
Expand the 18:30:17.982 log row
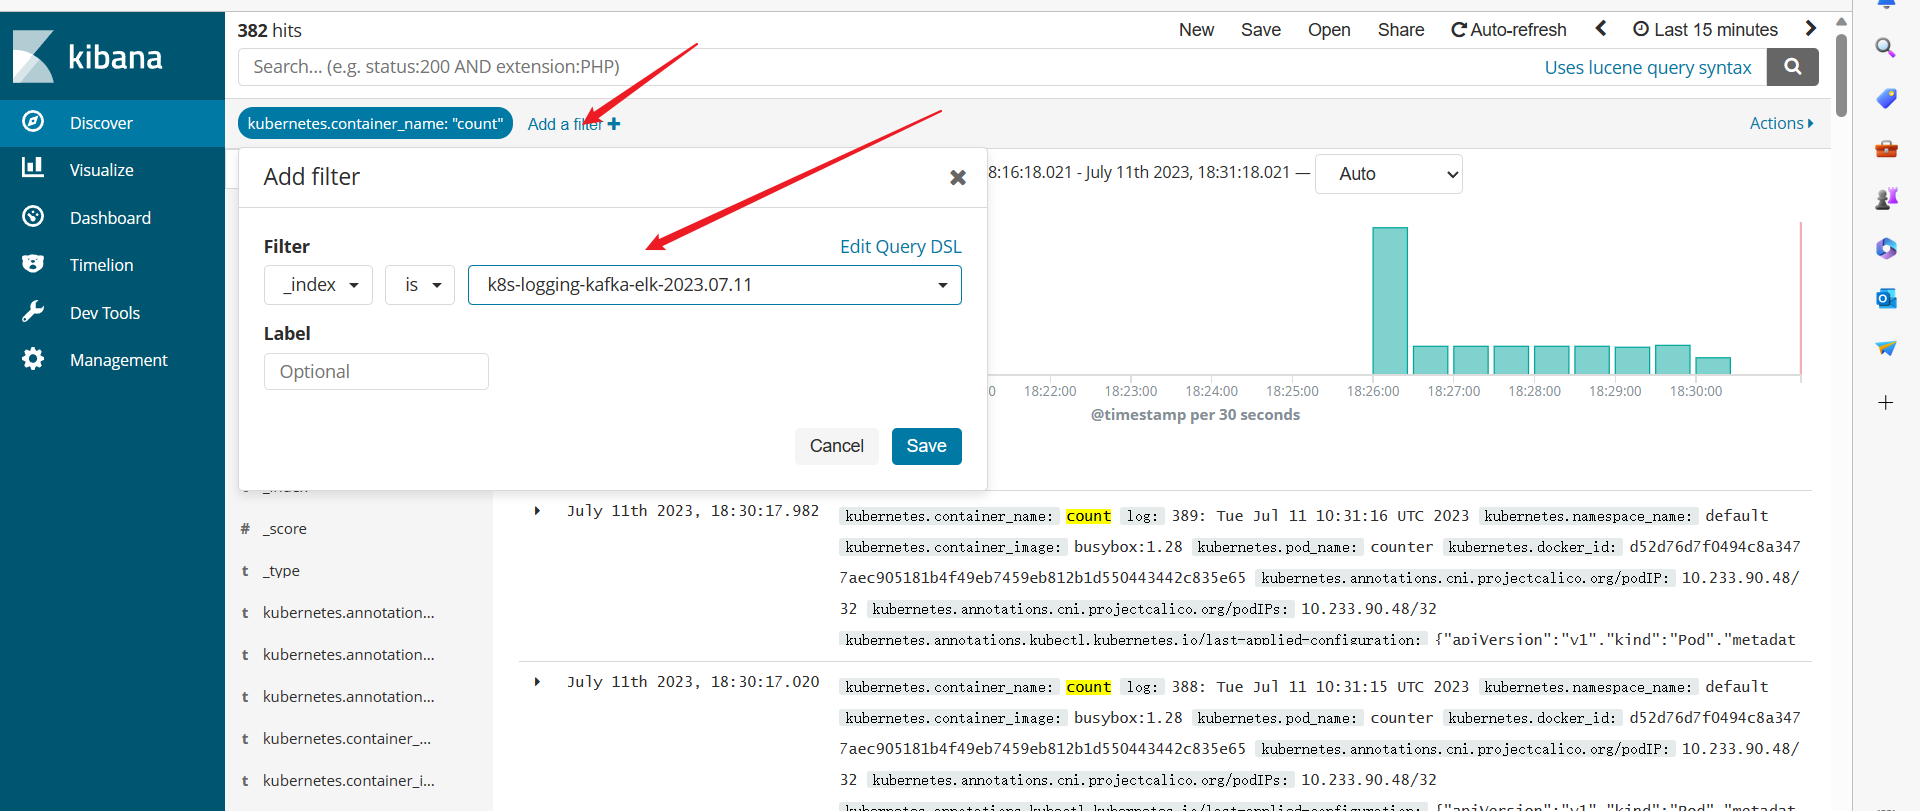(537, 511)
